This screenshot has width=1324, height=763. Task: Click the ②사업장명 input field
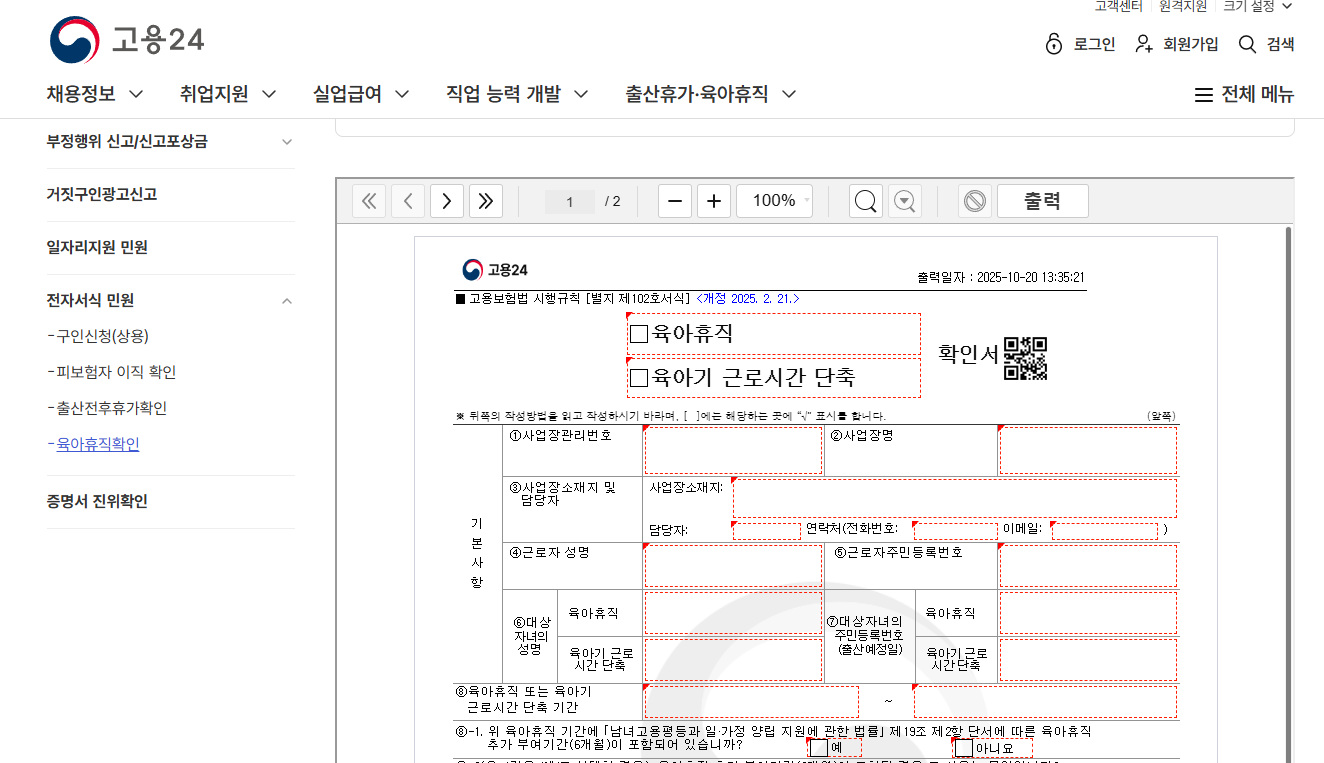pyautogui.click(x=1088, y=451)
